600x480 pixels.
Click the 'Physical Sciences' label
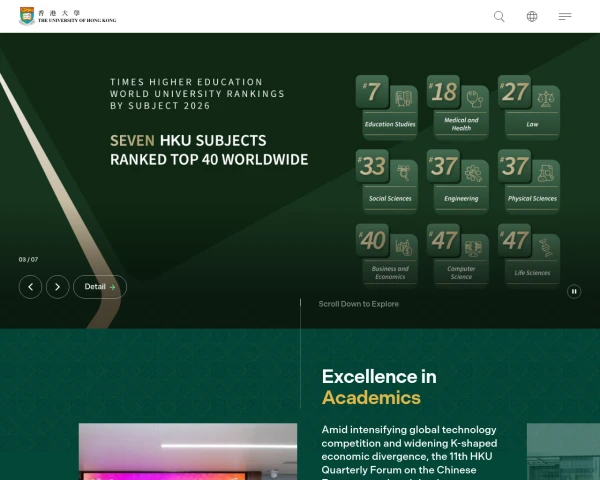(x=532, y=198)
